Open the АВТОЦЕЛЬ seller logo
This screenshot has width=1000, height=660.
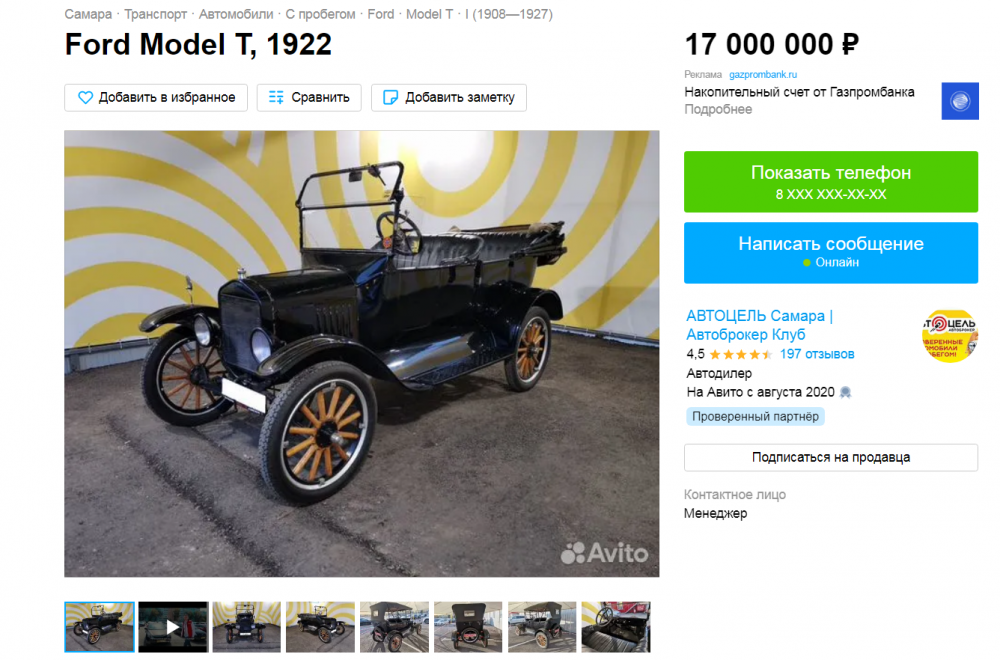tap(949, 336)
